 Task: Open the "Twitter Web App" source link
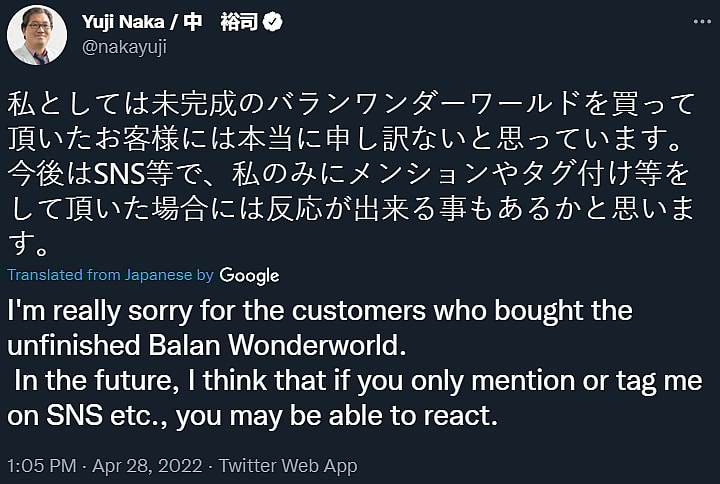(x=288, y=466)
